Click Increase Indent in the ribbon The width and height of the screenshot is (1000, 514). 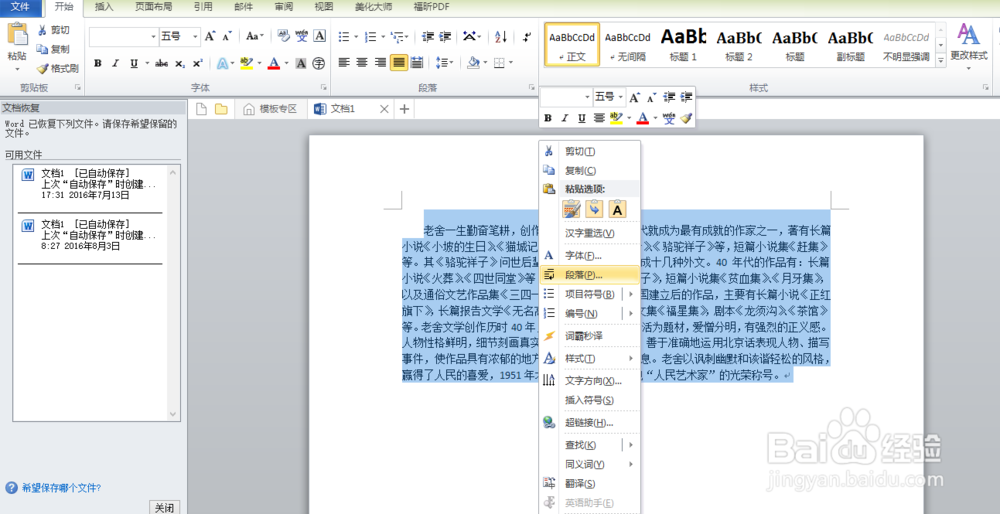[x=445, y=36]
